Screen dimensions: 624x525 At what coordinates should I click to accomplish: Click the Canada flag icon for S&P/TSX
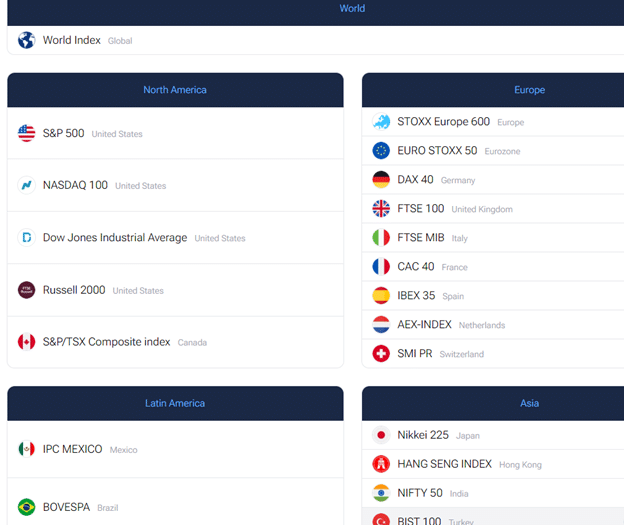point(27,342)
